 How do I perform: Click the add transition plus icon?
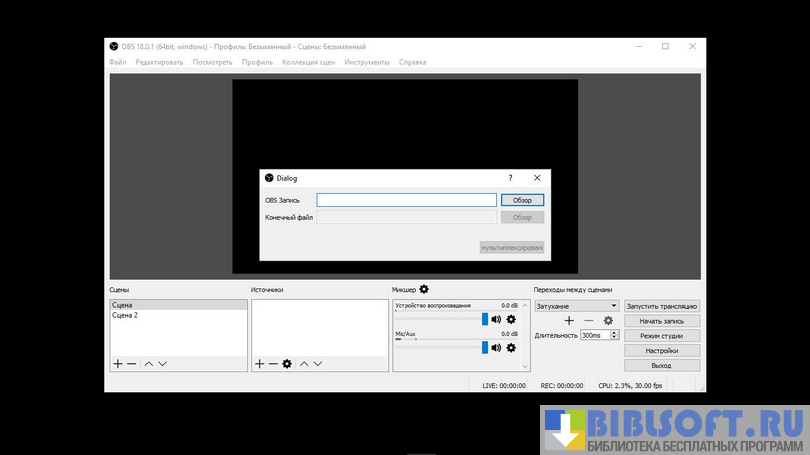(x=569, y=321)
